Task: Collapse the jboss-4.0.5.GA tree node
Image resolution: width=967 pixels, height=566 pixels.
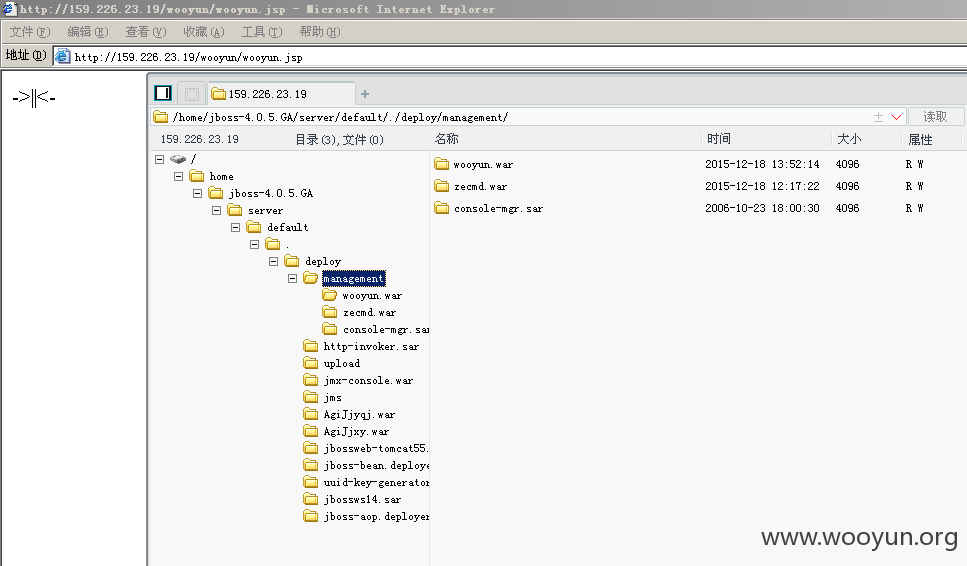Action: tap(197, 193)
